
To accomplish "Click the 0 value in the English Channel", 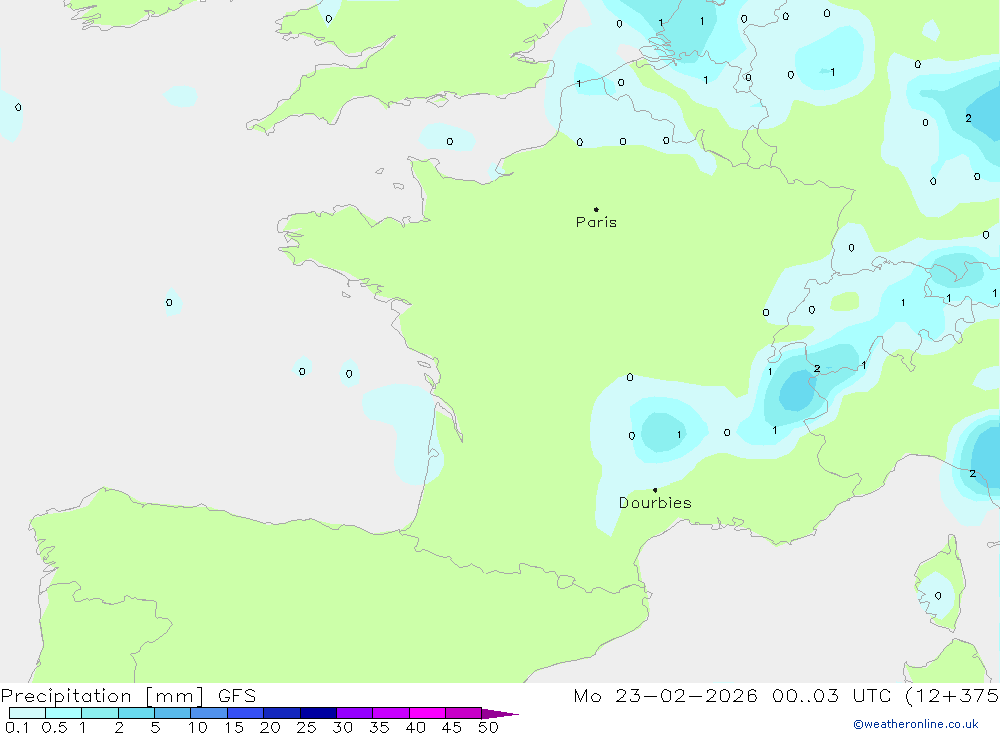I will (449, 142).
